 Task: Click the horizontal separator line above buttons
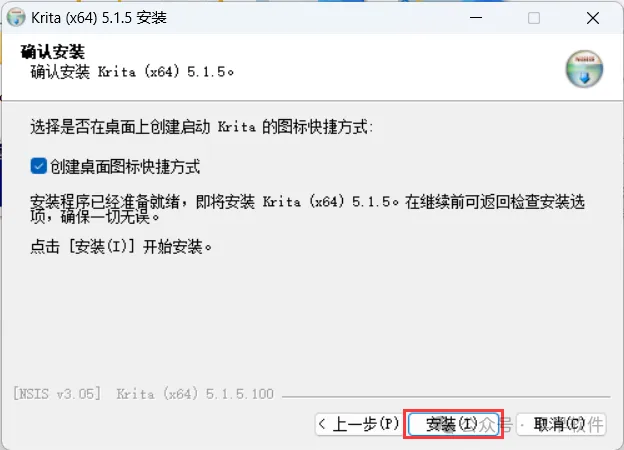(446, 397)
